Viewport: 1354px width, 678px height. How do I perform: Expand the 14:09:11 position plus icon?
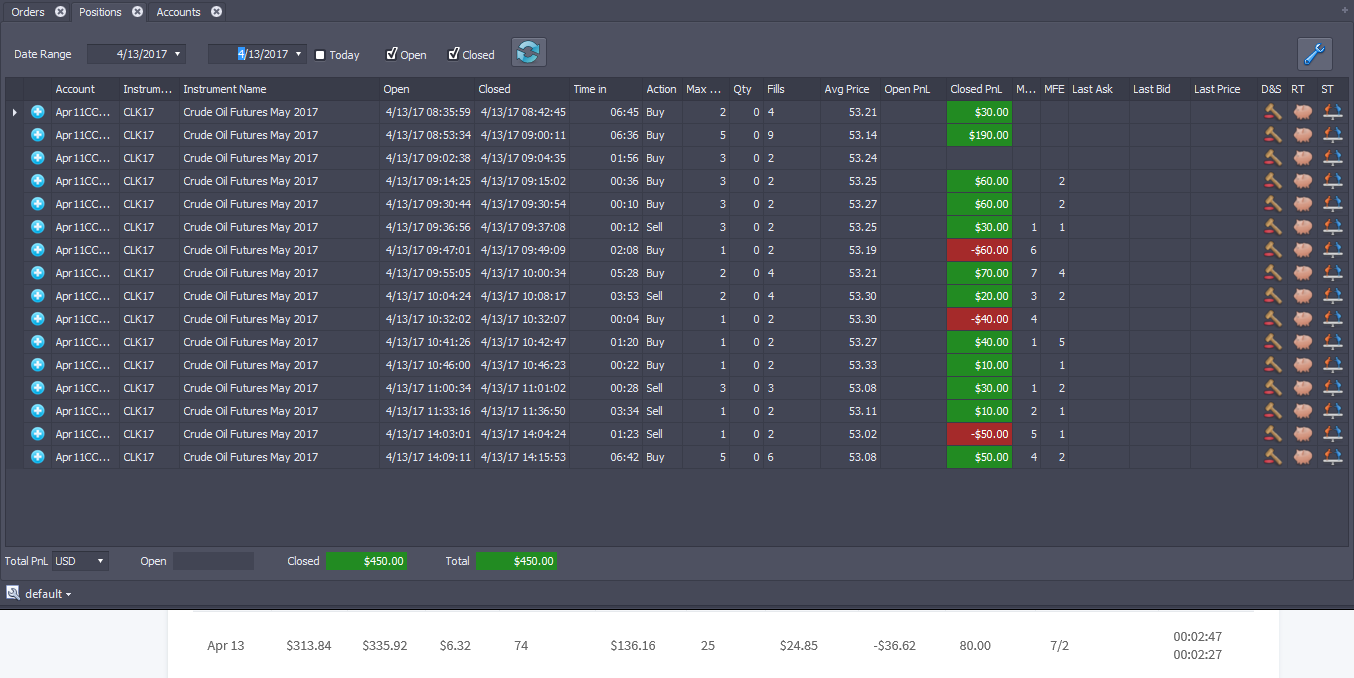38,457
